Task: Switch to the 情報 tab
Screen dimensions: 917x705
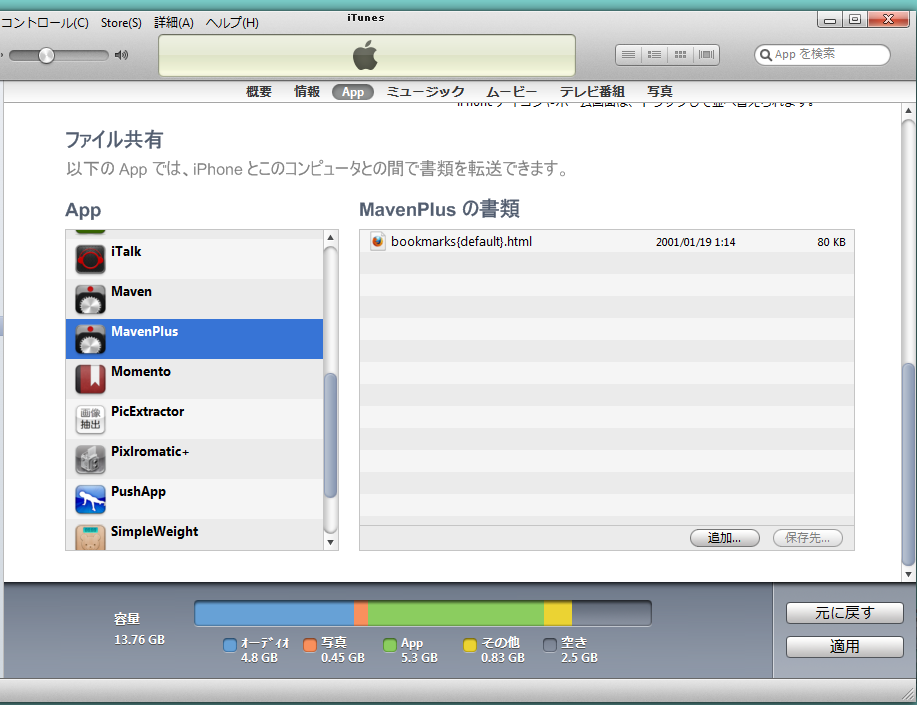Action: pyautogui.click(x=307, y=92)
